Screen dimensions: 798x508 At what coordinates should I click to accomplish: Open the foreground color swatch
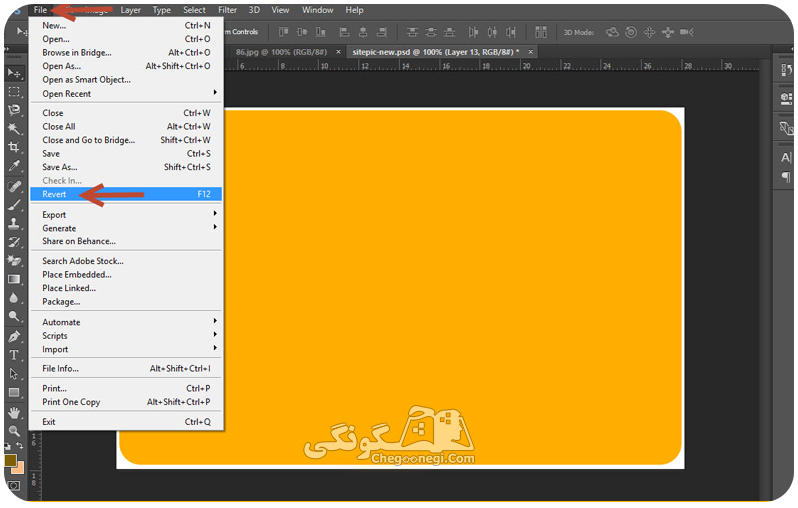tap(10, 460)
